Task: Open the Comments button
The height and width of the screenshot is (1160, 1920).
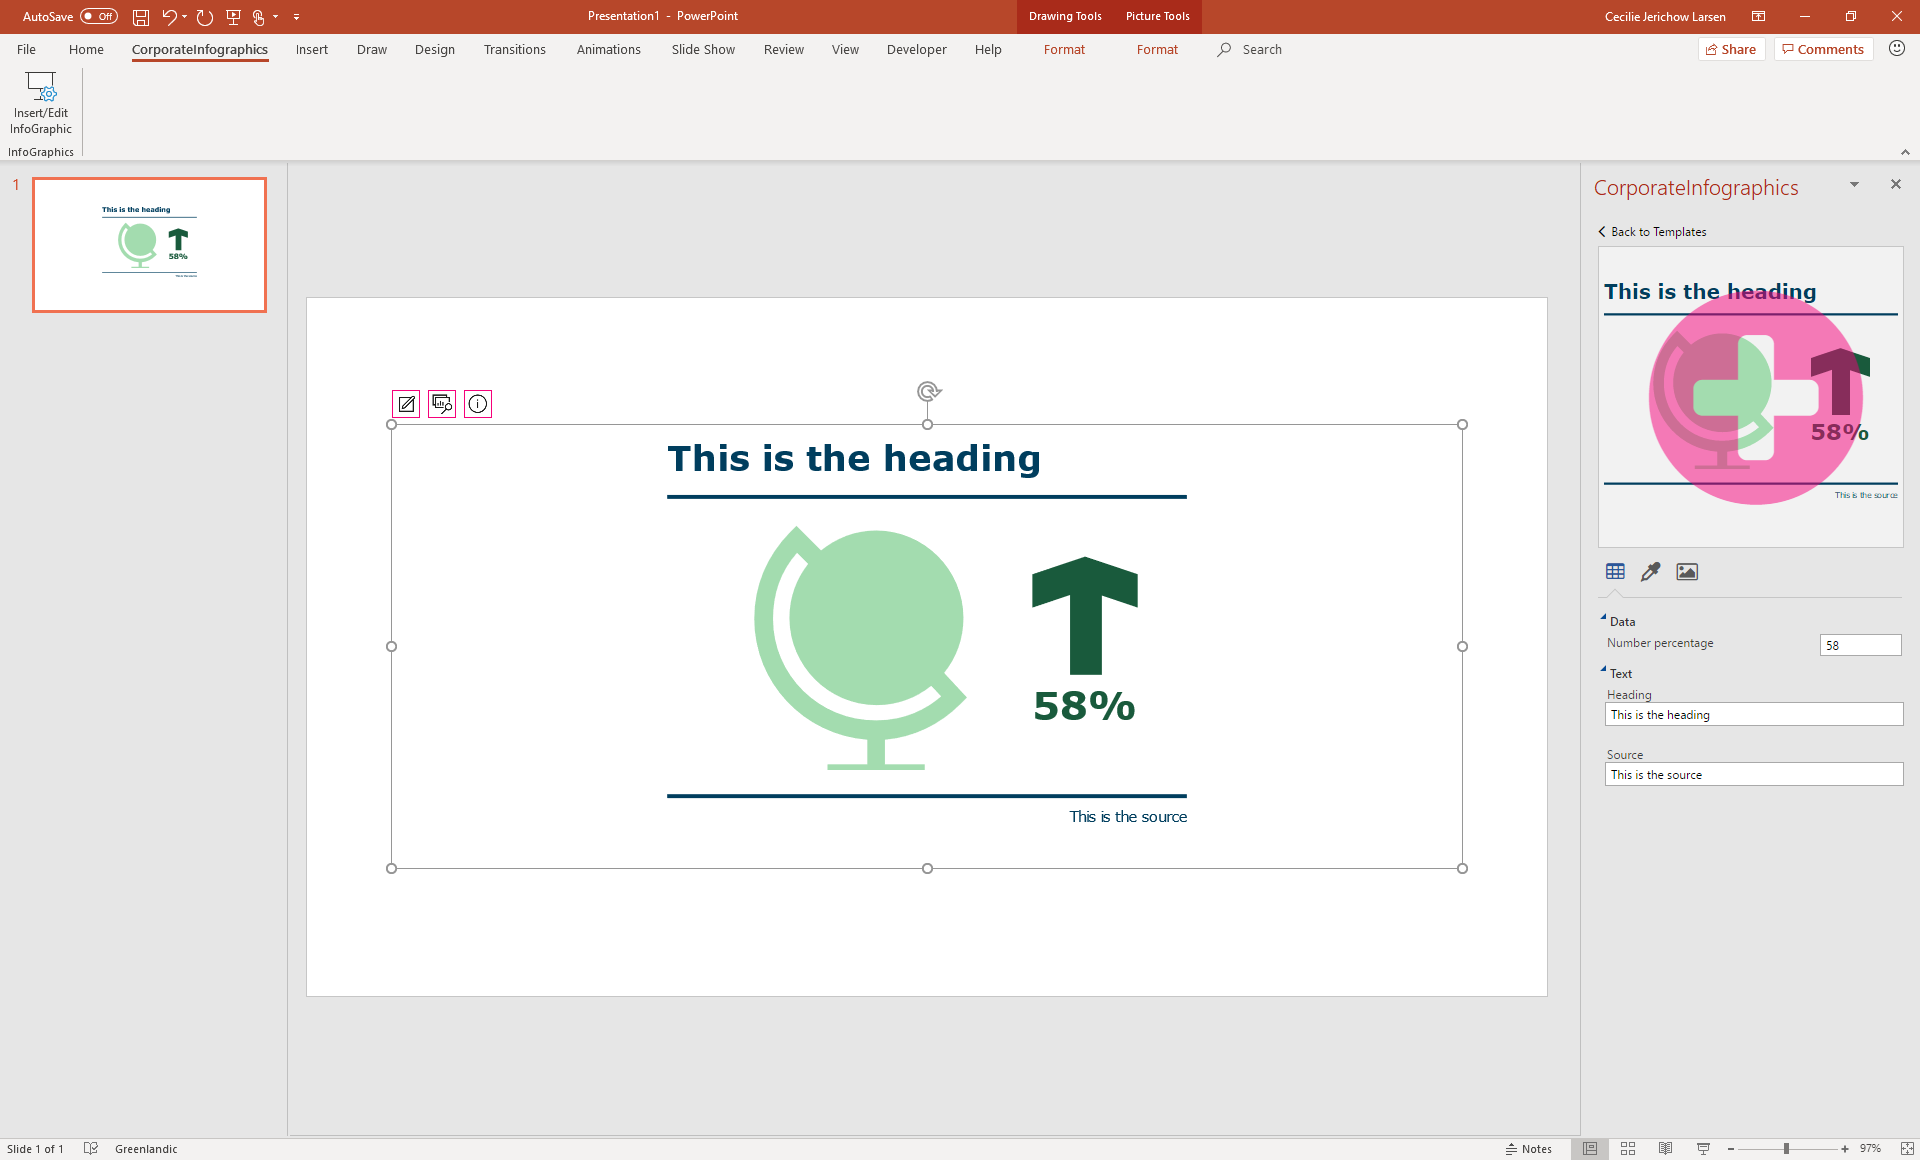Action: pos(1824,49)
